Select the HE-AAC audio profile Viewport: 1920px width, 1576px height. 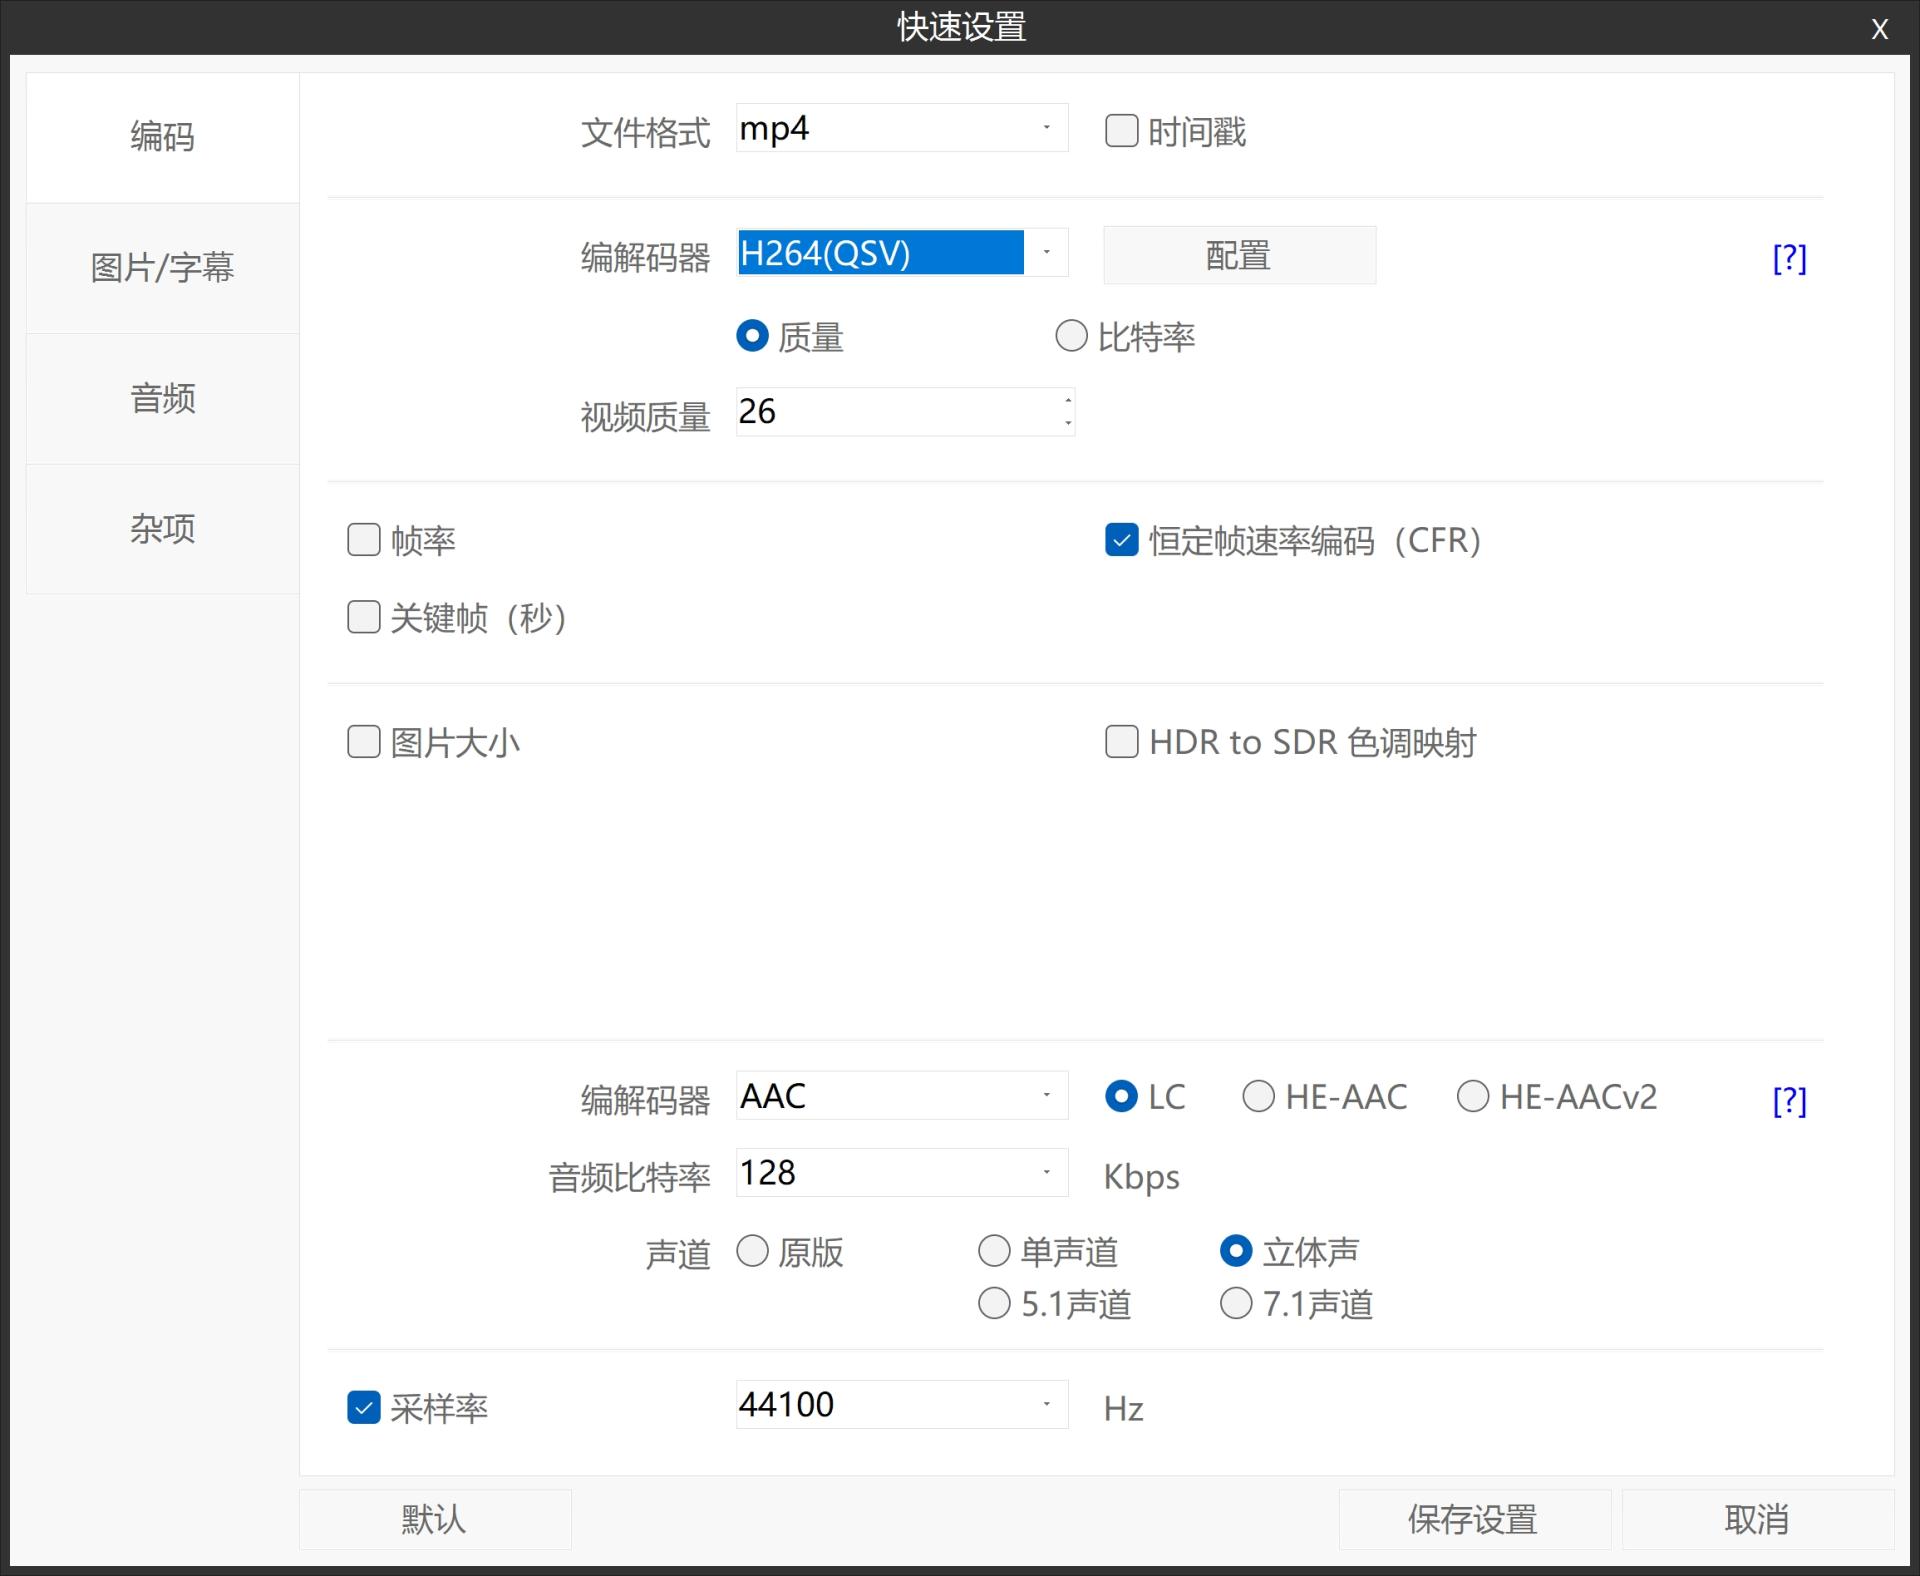pos(1258,1096)
